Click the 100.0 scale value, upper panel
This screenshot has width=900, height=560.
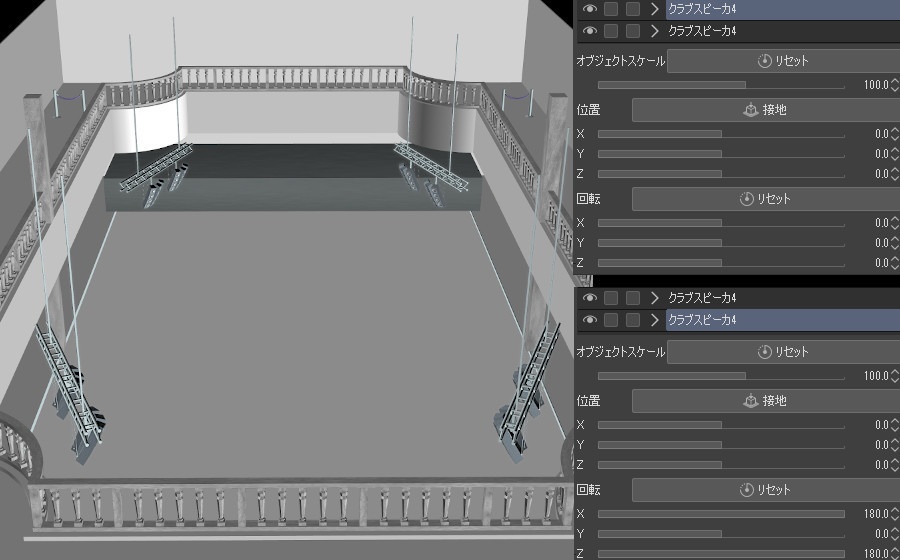pos(876,85)
